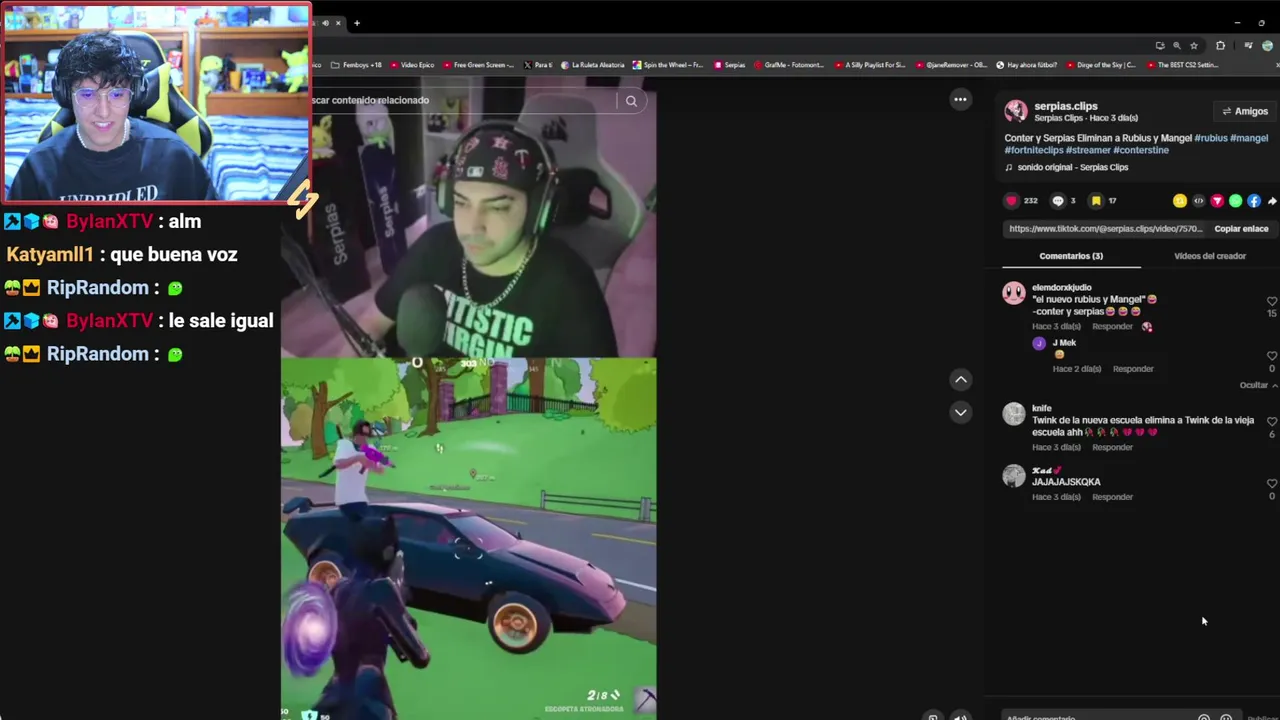Open Hay ahora fútbol? bookmark
The width and height of the screenshot is (1280, 720).
click(x=1027, y=65)
